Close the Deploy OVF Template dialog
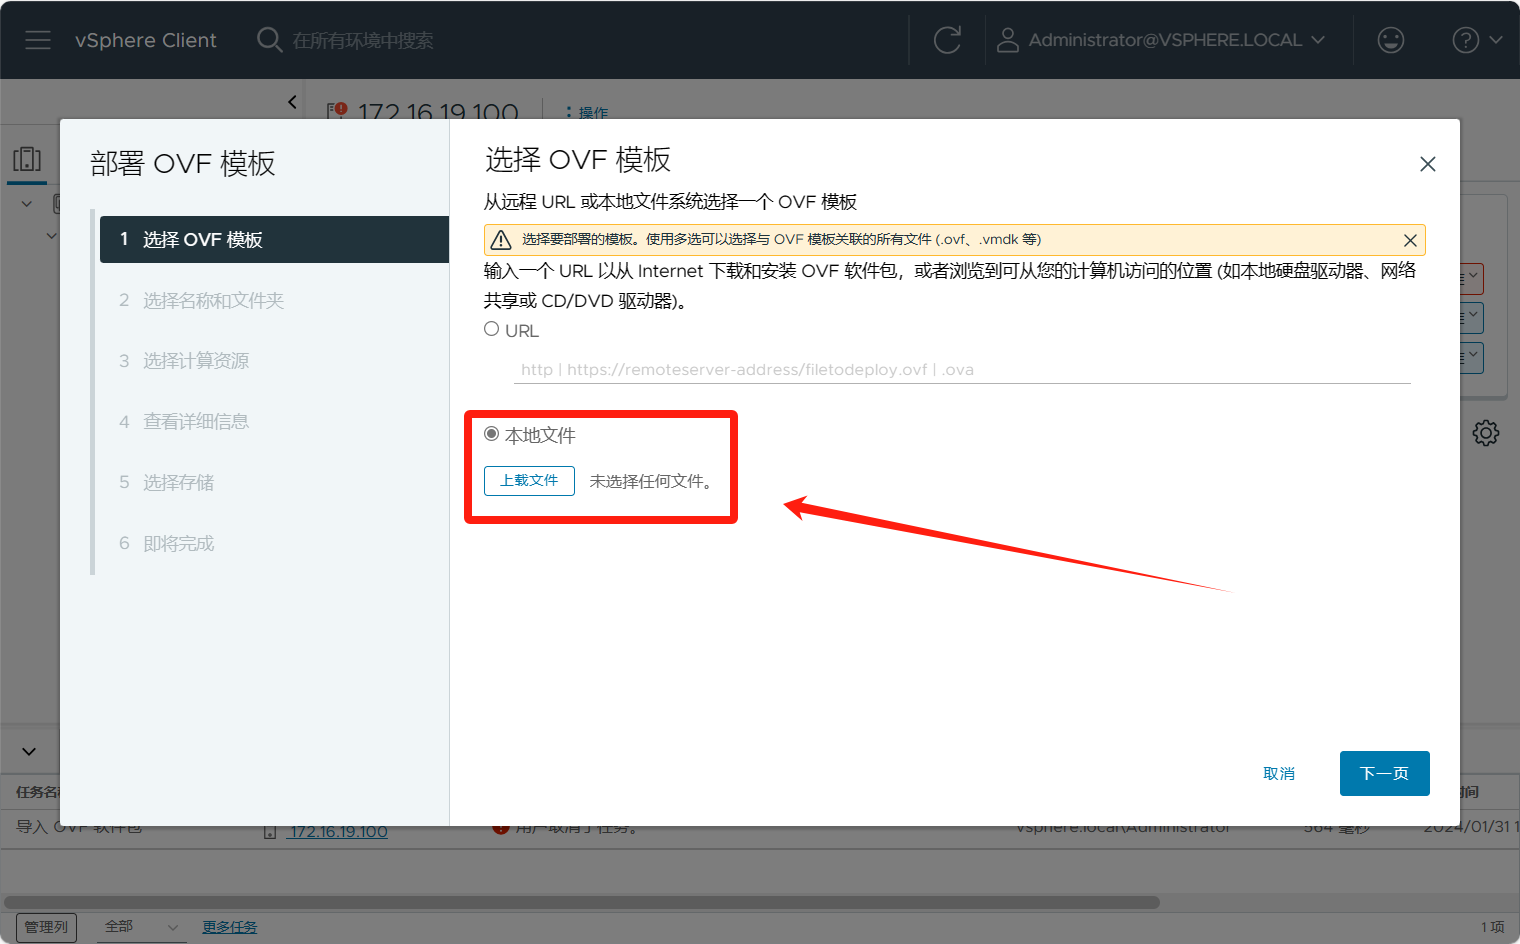This screenshot has width=1520, height=944. (x=1427, y=164)
